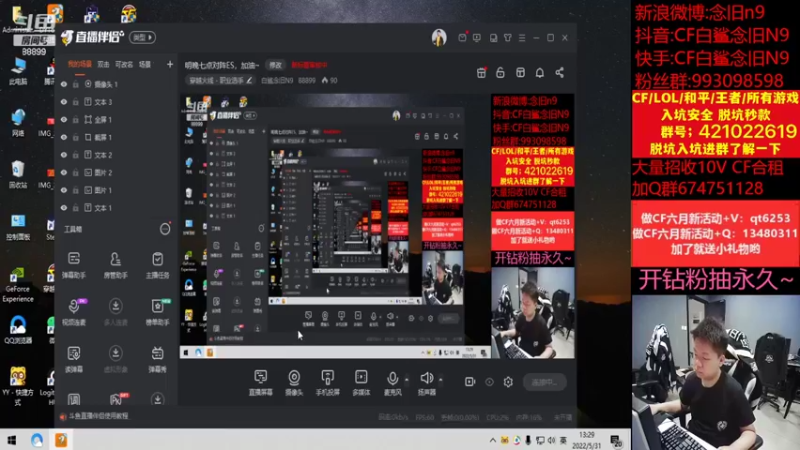Download the 多人连麦 tool

[x=116, y=312]
